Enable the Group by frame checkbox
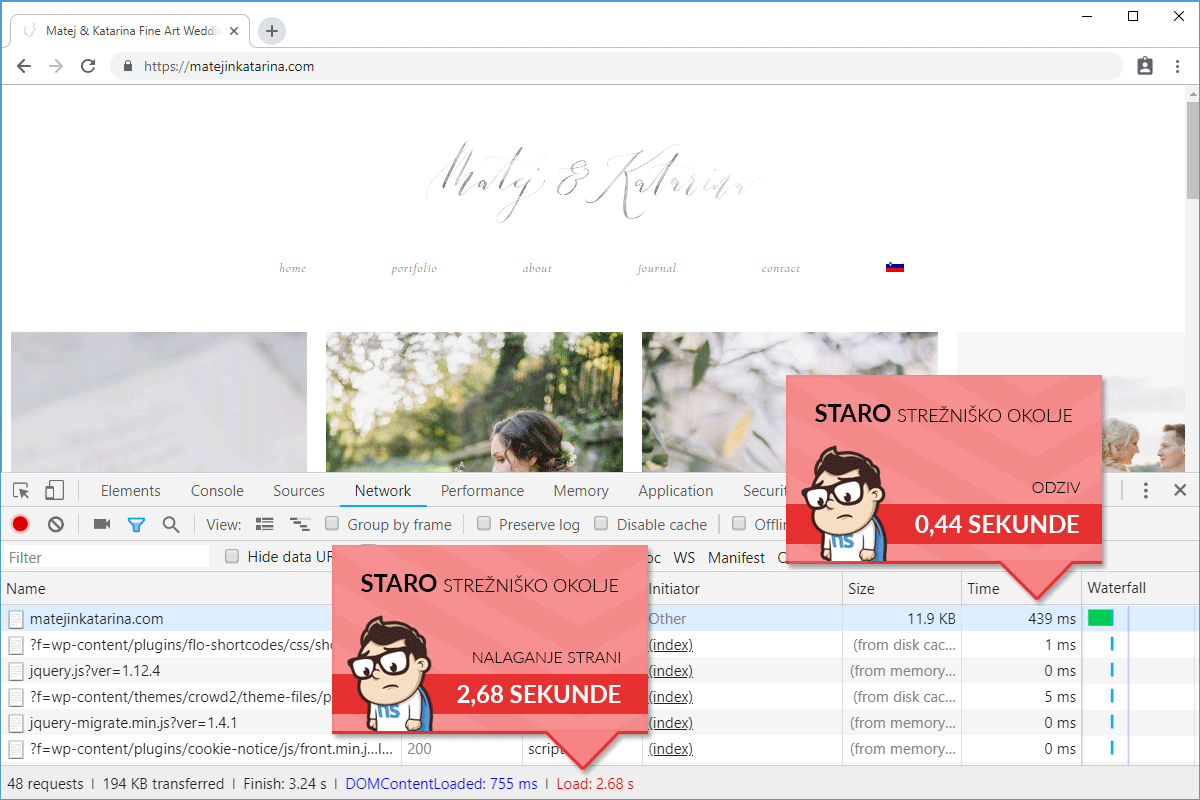The width and height of the screenshot is (1200, 800). coord(331,524)
